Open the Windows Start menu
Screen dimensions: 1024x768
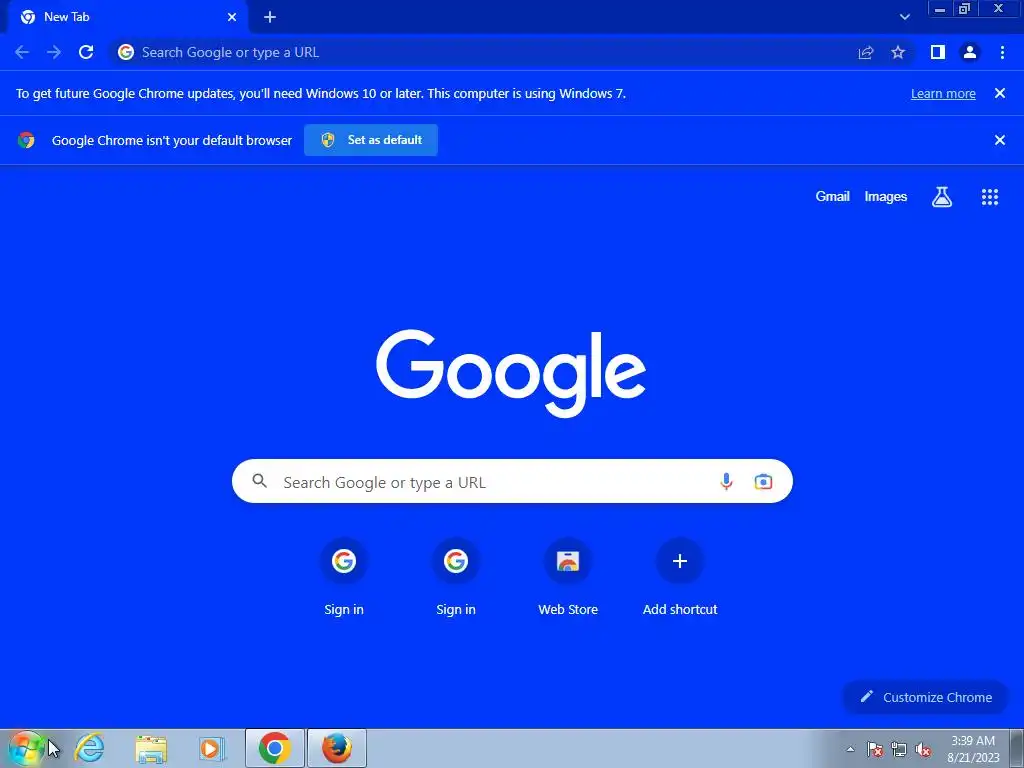(x=25, y=748)
